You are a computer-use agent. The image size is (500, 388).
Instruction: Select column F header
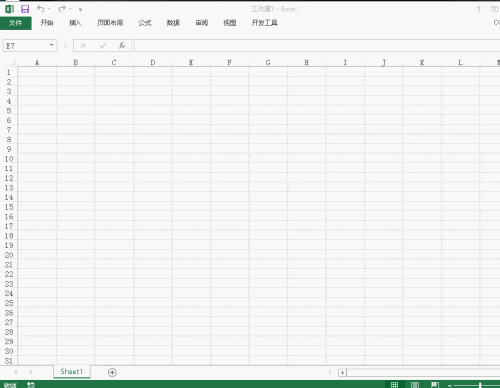point(229,63)
